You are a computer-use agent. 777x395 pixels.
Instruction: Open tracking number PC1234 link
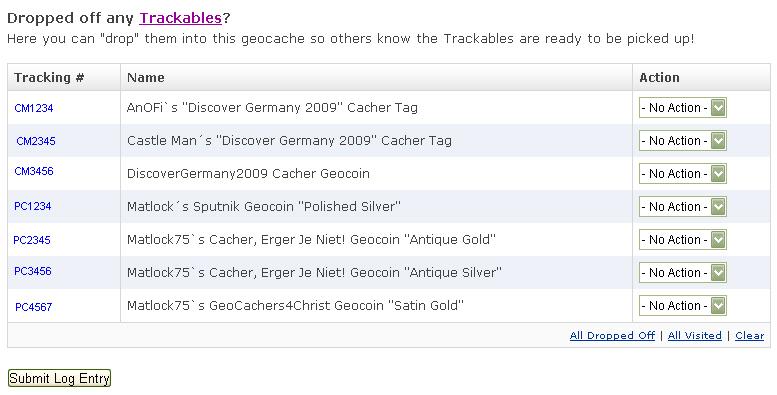tap(33, 206)
